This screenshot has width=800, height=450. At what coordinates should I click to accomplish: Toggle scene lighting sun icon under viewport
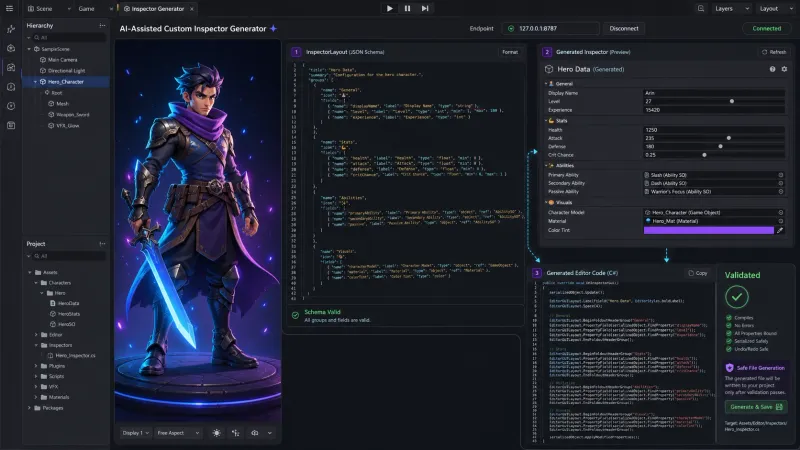[217, 433]
